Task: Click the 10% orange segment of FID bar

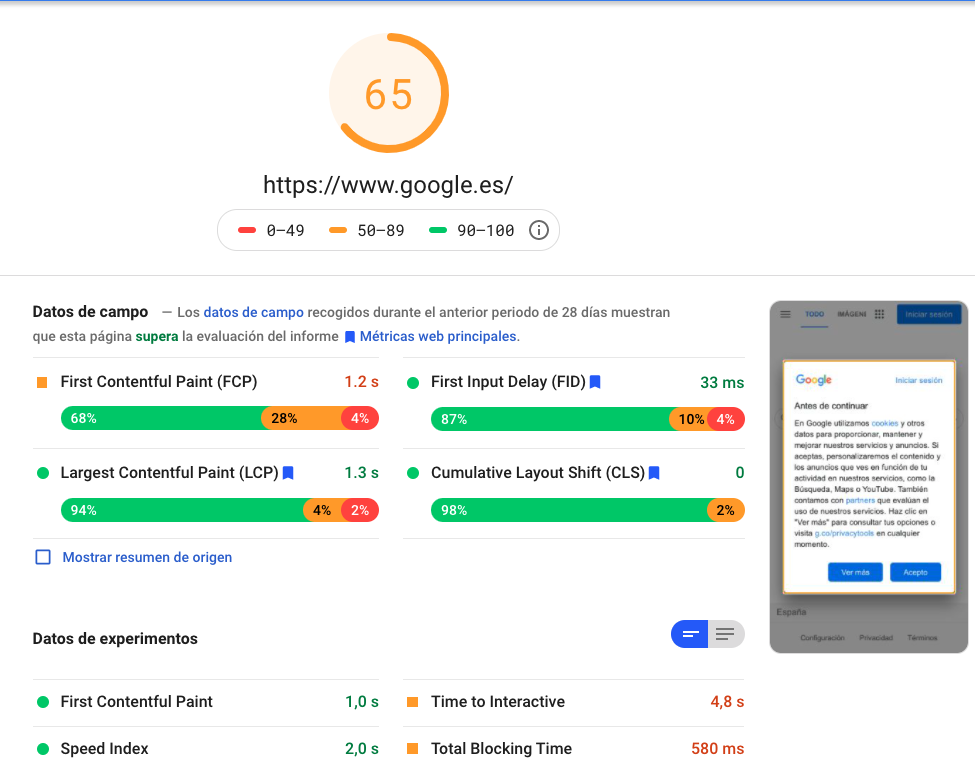Action: tap(688, 420)
